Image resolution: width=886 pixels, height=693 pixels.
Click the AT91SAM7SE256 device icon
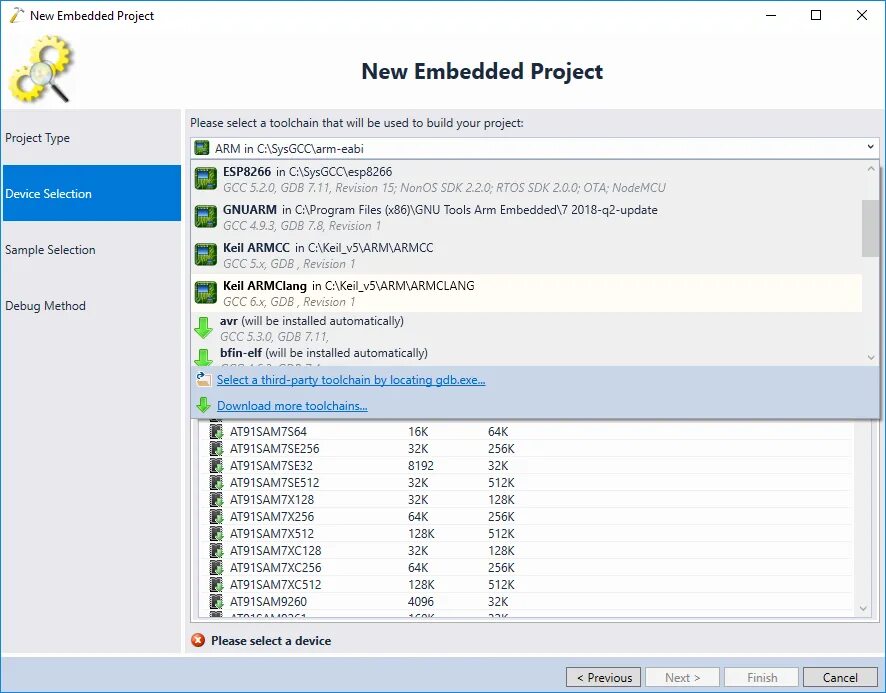[x=216, y=448]
